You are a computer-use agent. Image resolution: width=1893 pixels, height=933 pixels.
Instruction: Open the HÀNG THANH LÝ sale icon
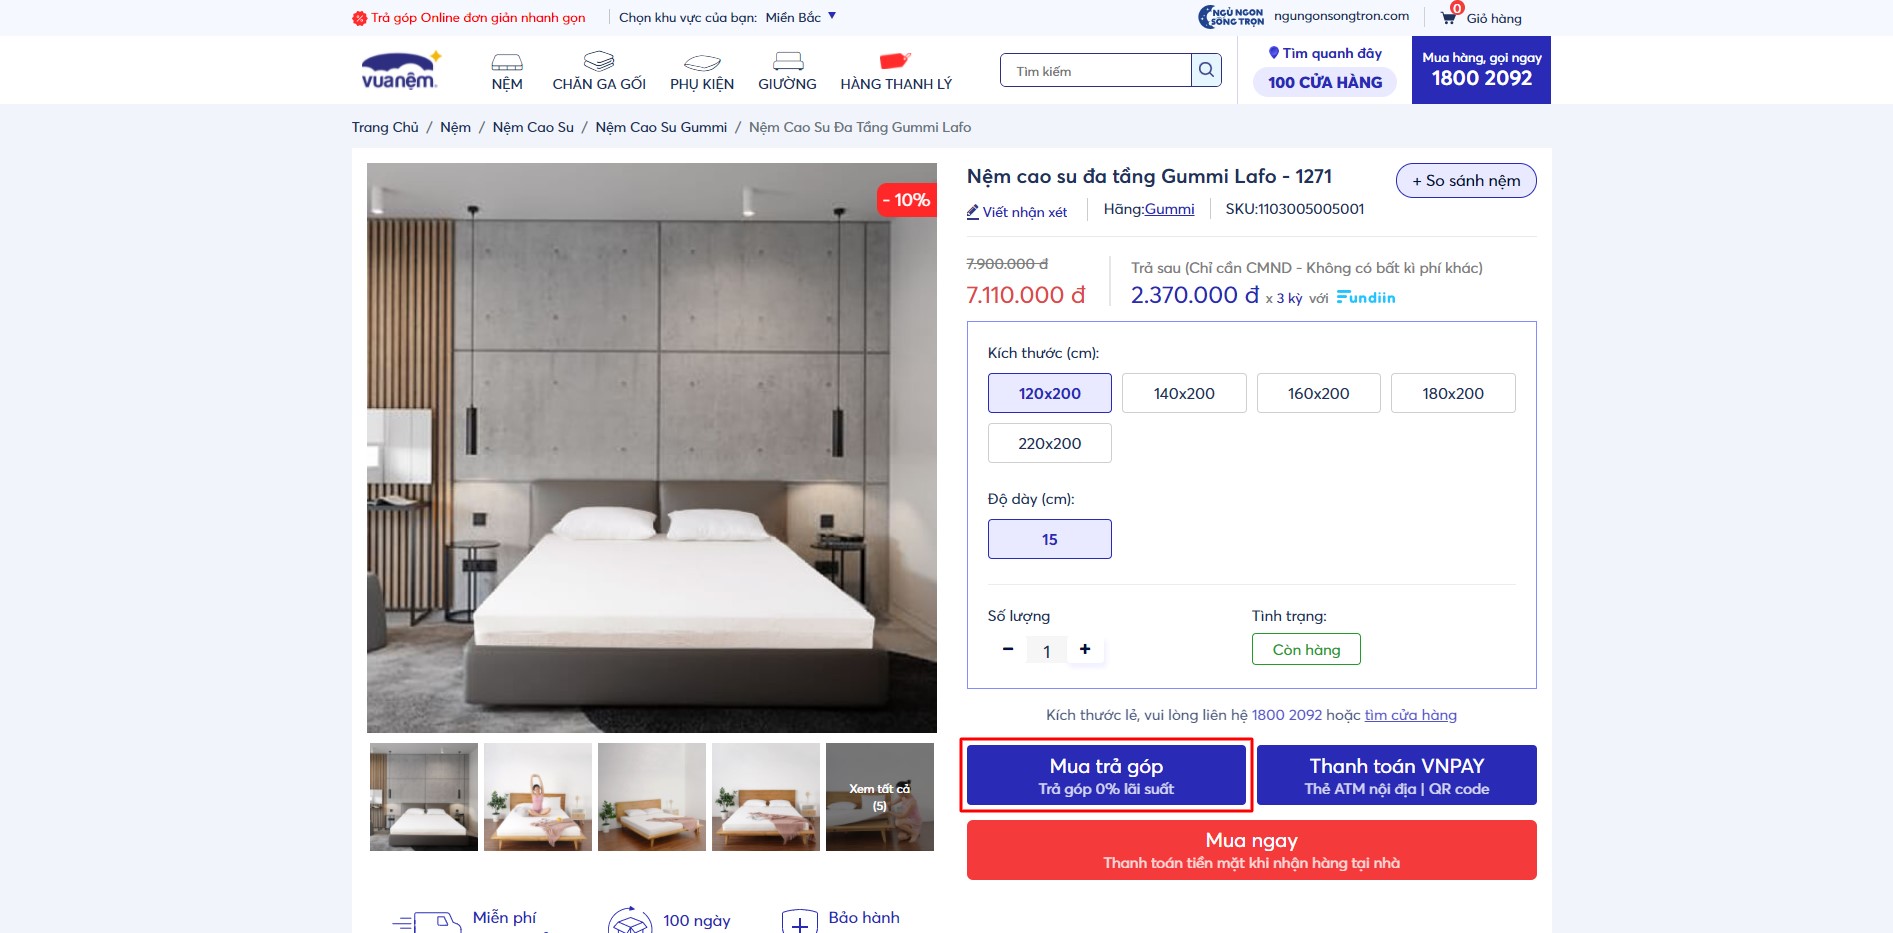pyautogui.click(x=895, y=61)
